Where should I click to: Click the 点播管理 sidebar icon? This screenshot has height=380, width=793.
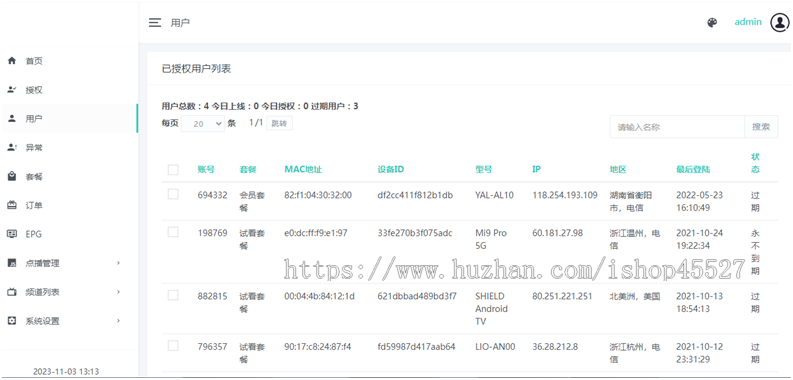pyautogui.click(x=12, y=263)
